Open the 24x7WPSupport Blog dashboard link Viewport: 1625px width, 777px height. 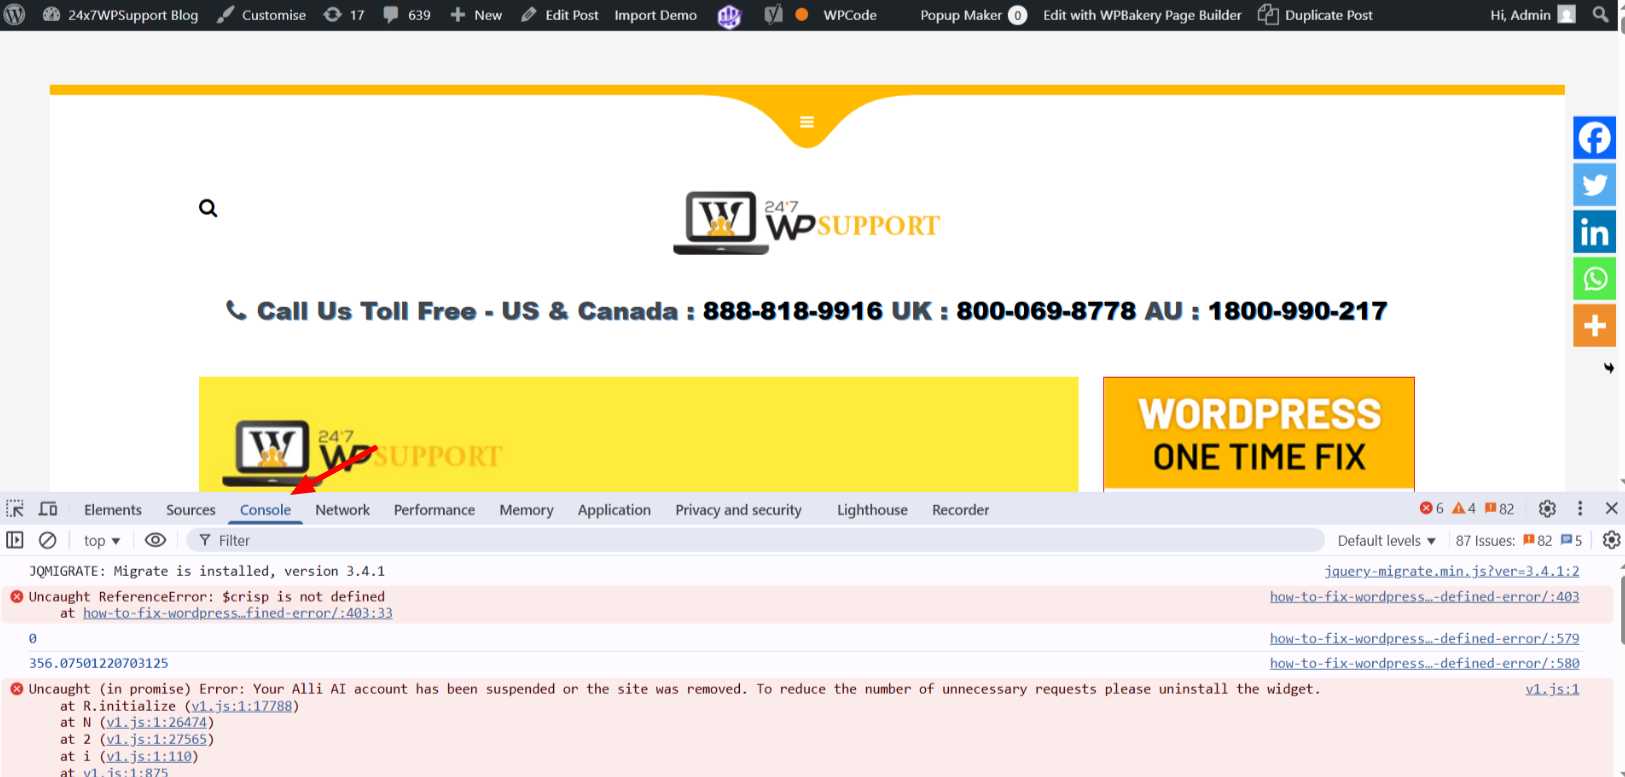[120, 15]
